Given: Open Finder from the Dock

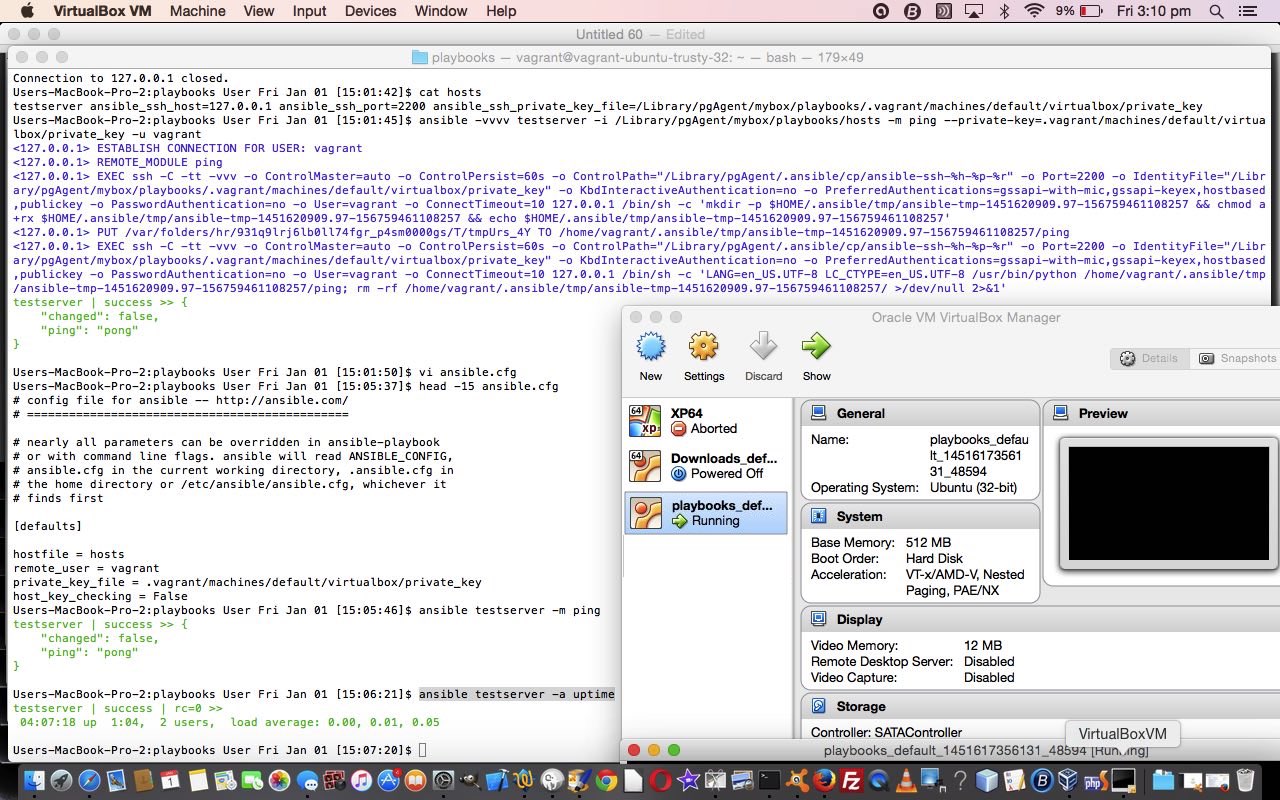Looking at the screenshot, I should (x=34, y=780).
